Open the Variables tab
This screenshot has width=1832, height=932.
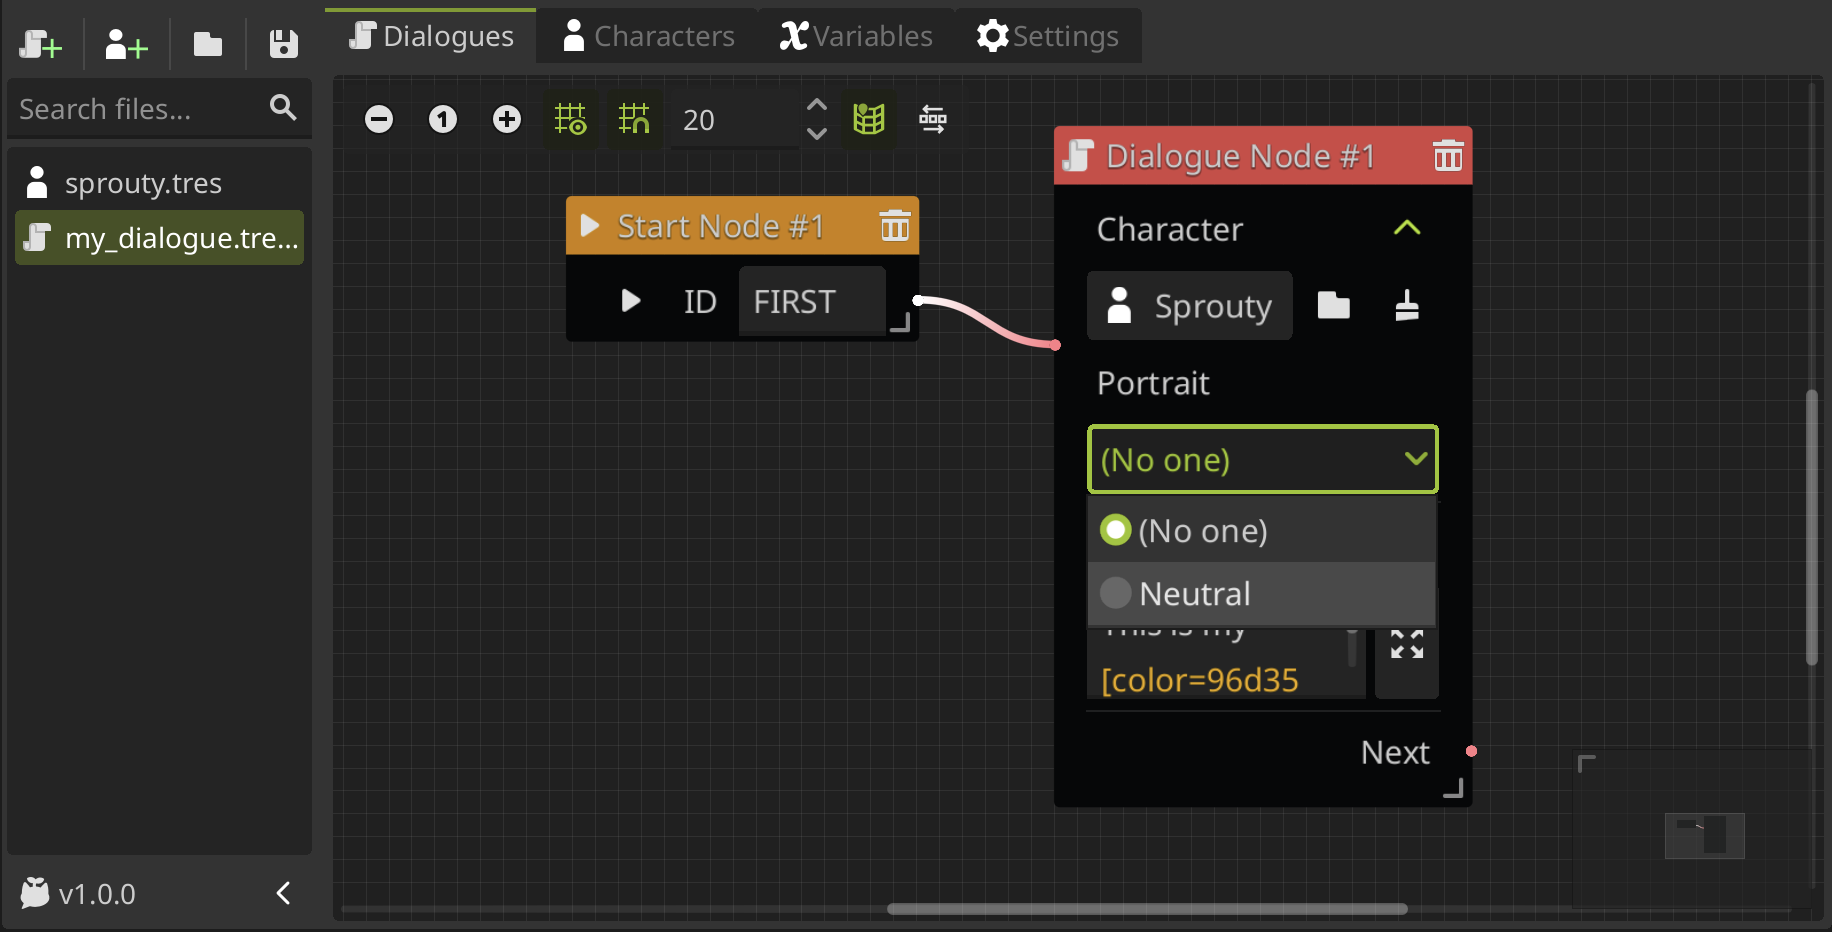[855, 35]
